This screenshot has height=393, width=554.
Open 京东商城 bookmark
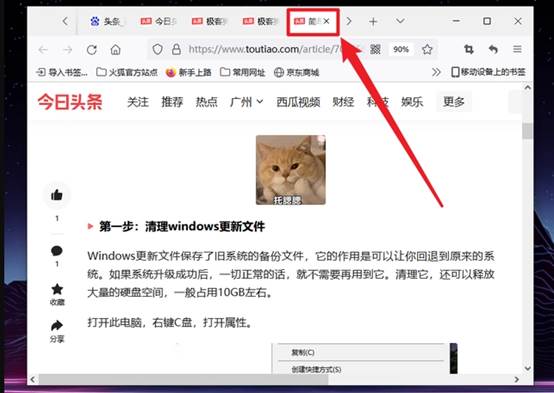pos(297,72)
